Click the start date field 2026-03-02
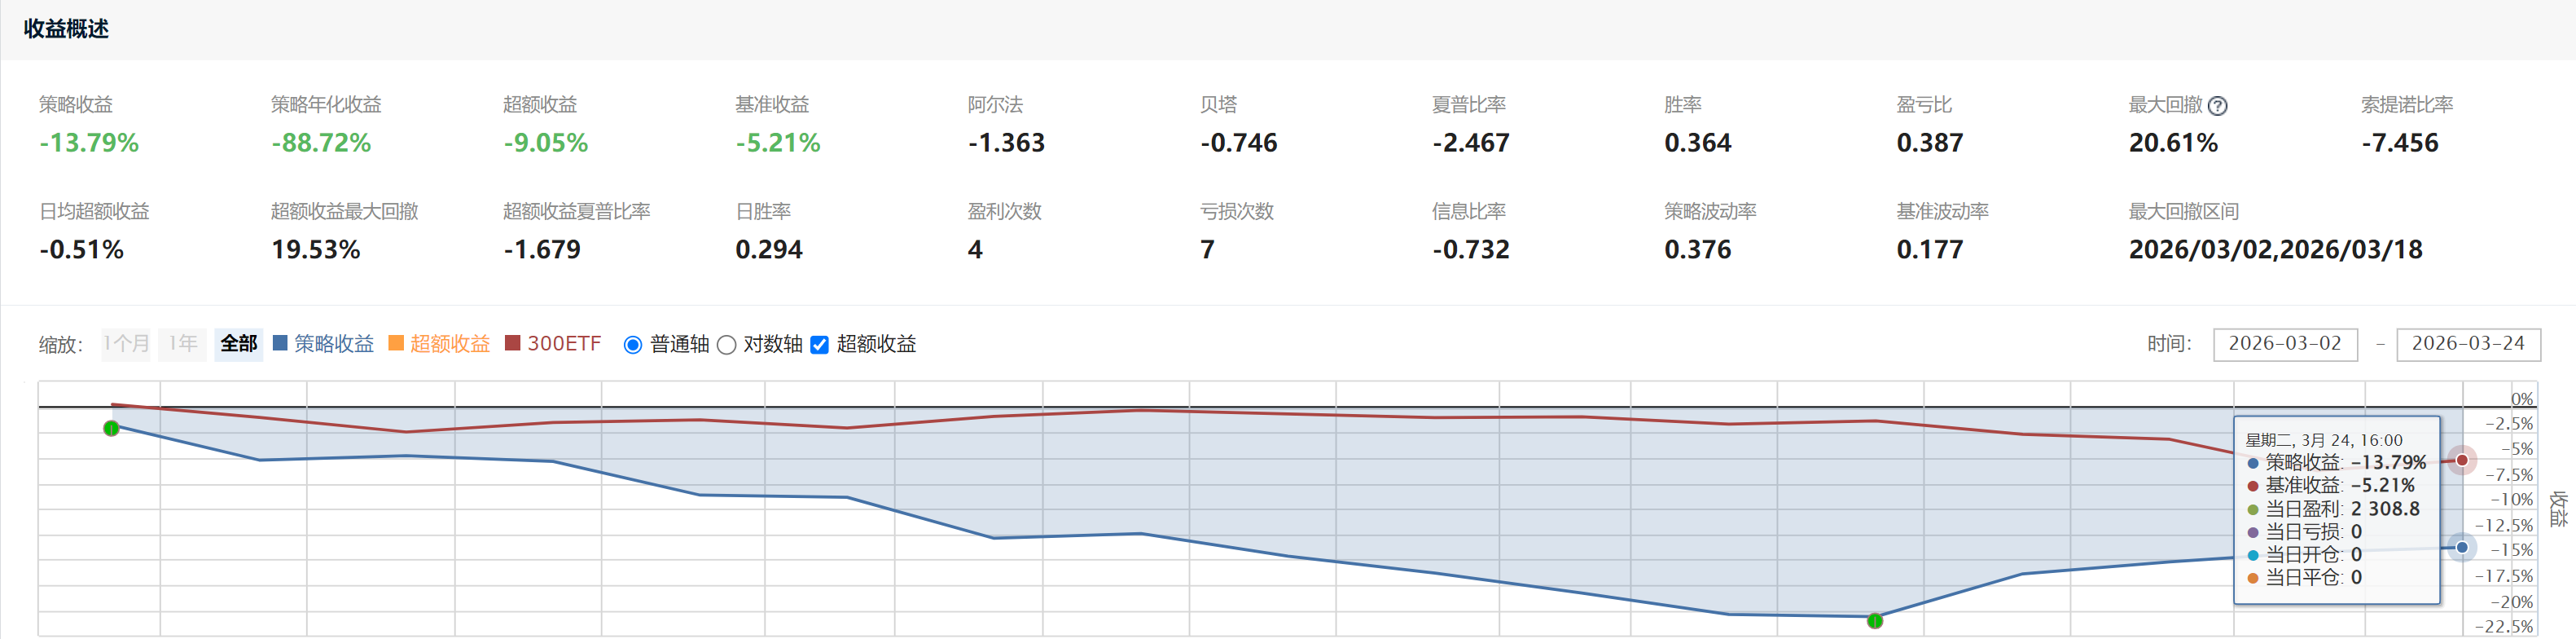2576x639 pixels. pos(2285,344)
